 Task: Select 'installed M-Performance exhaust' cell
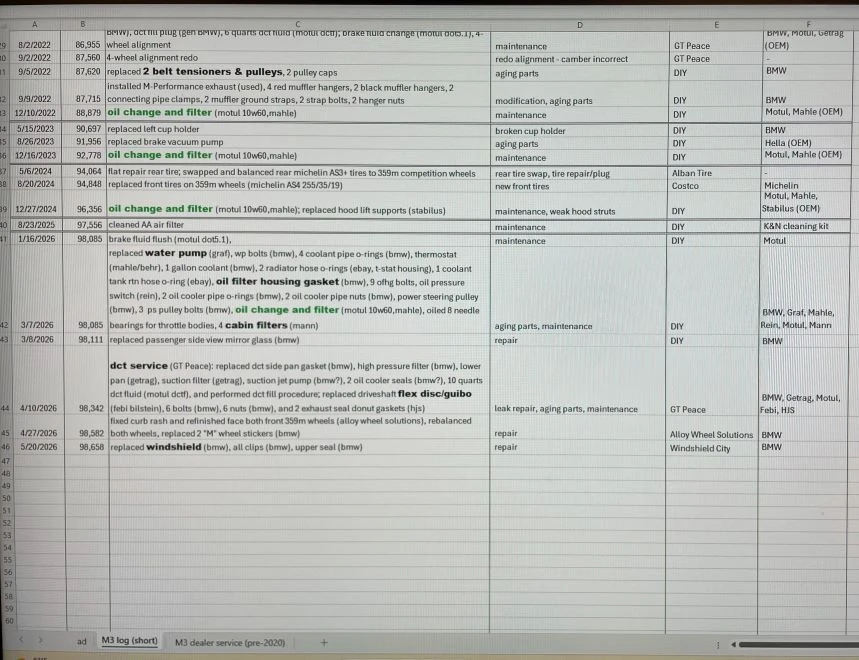coord(298,94)
